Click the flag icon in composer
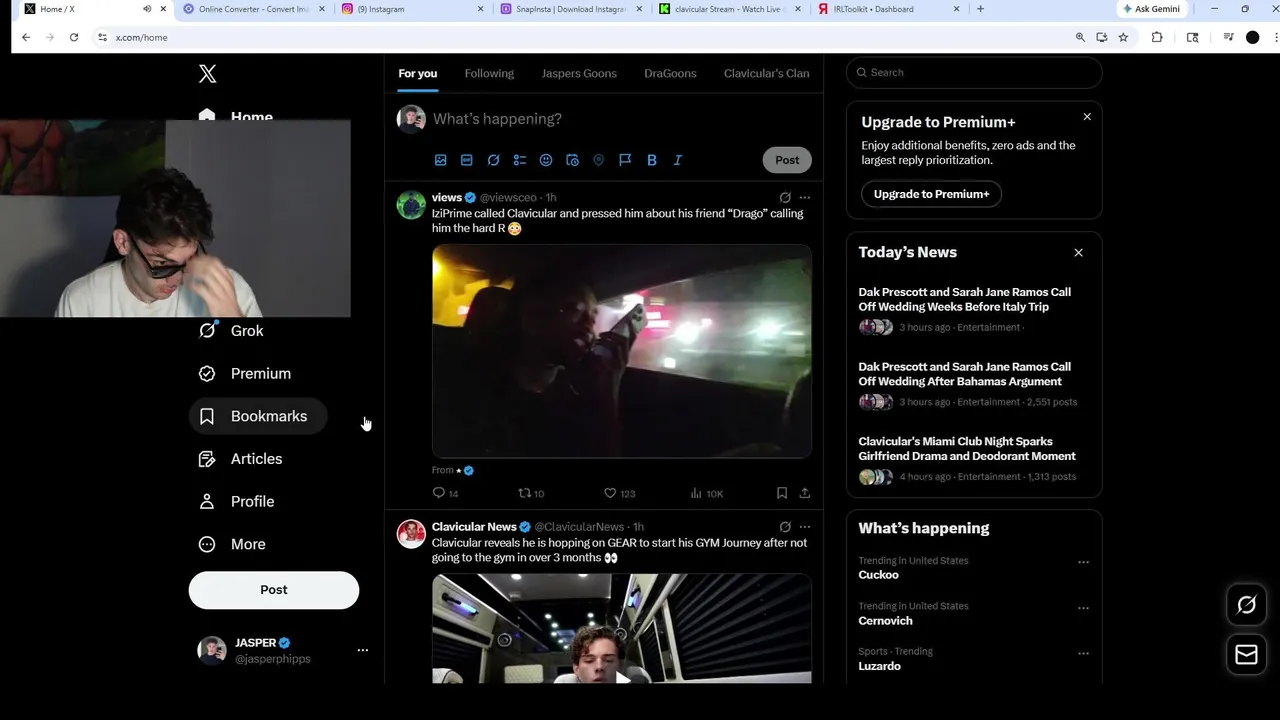 coord(625,160)
